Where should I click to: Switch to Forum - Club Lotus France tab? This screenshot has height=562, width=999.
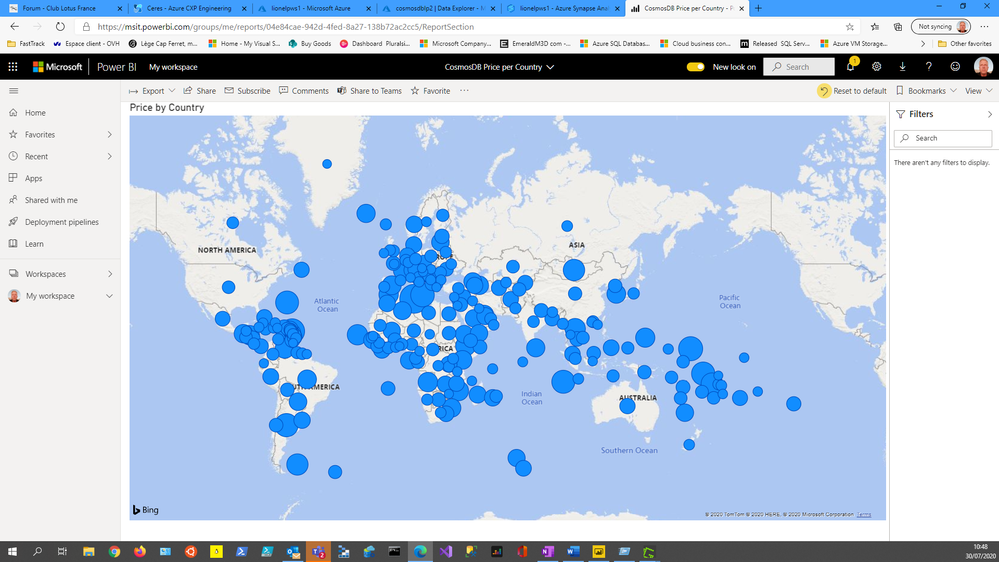click(59, 8)
